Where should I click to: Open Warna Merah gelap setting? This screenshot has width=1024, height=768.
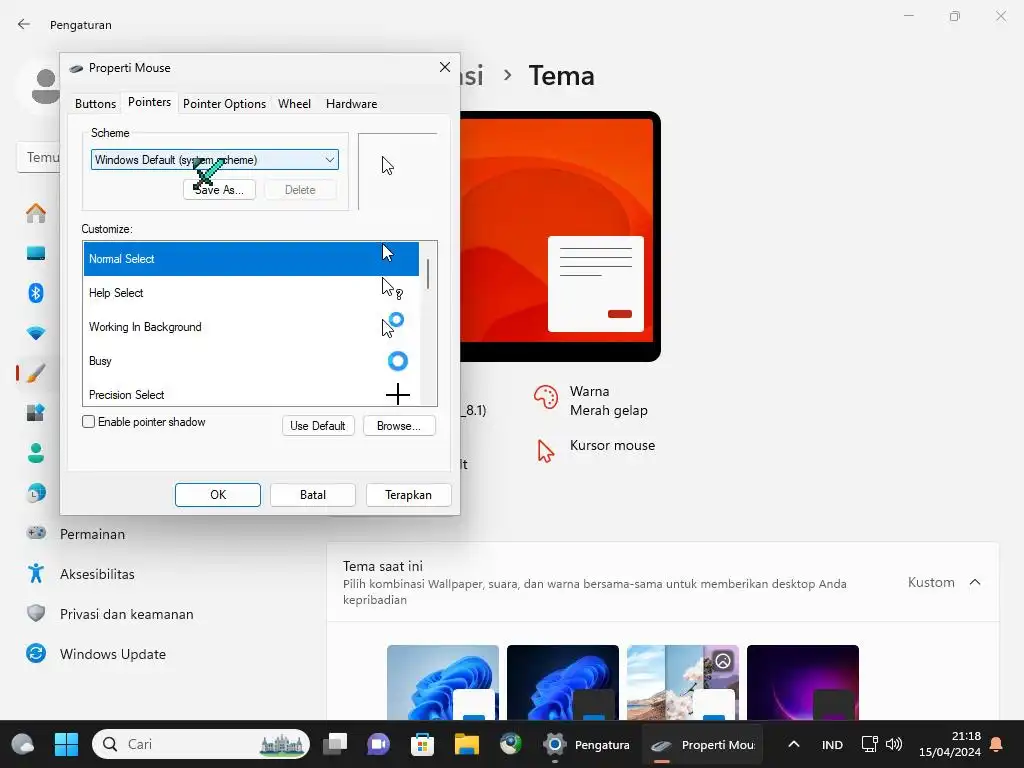(591, 400)
